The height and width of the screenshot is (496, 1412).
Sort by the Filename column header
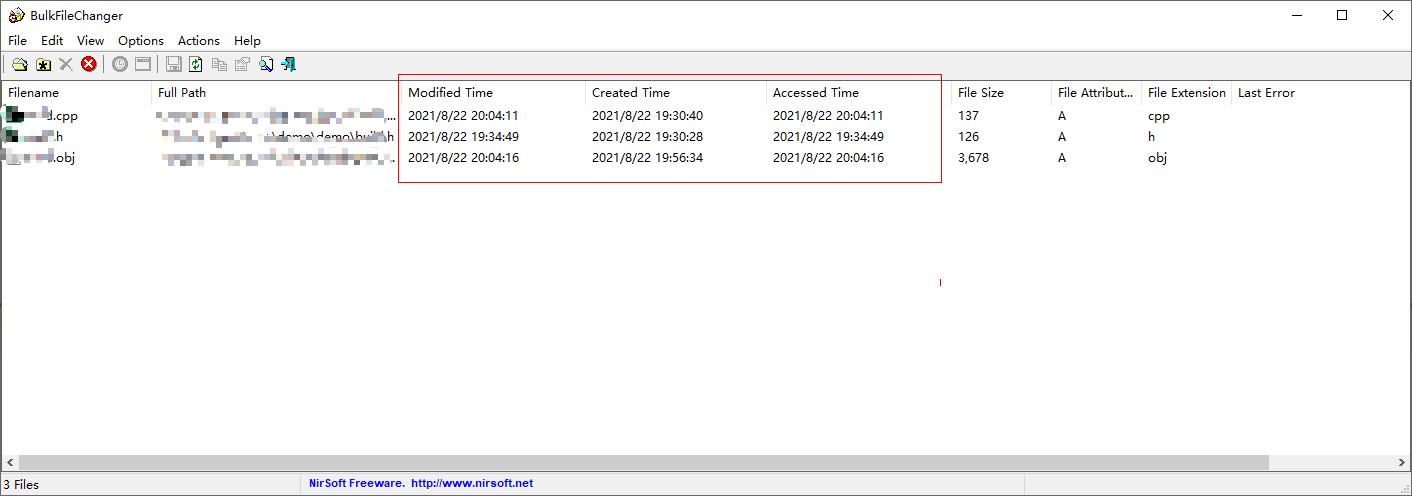point(76,93)
